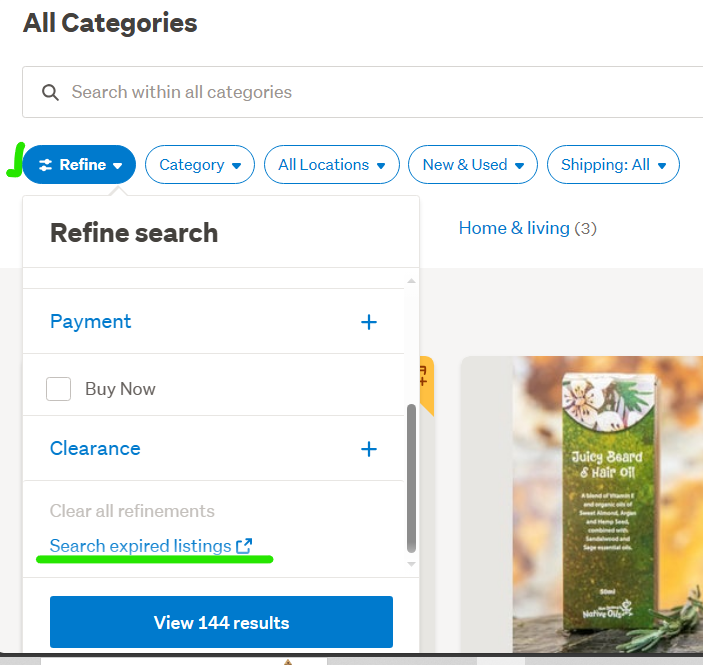Click the plus icon beside Clearance

pyautogui.click(x=369, y=449)
